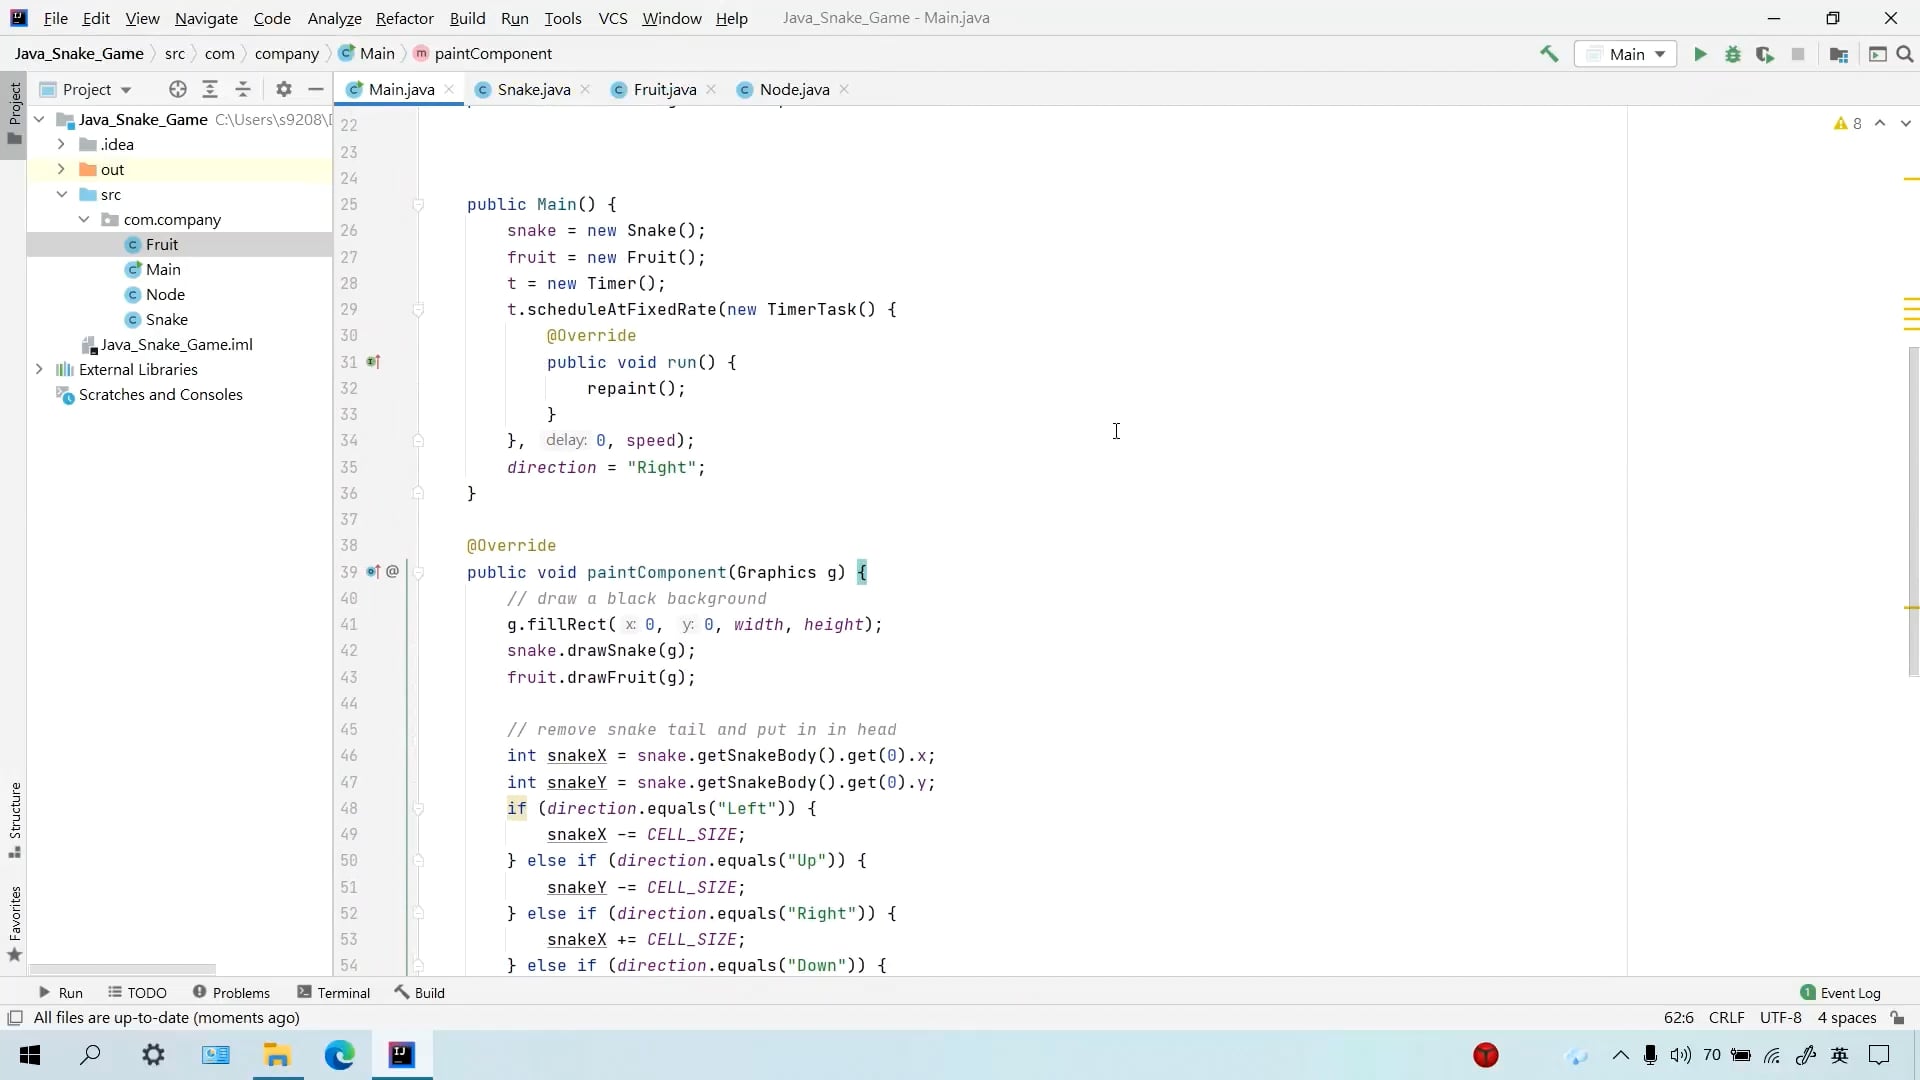Open the TODO tool window
The image size is (1920, 1080).
[x=136, y=992]
